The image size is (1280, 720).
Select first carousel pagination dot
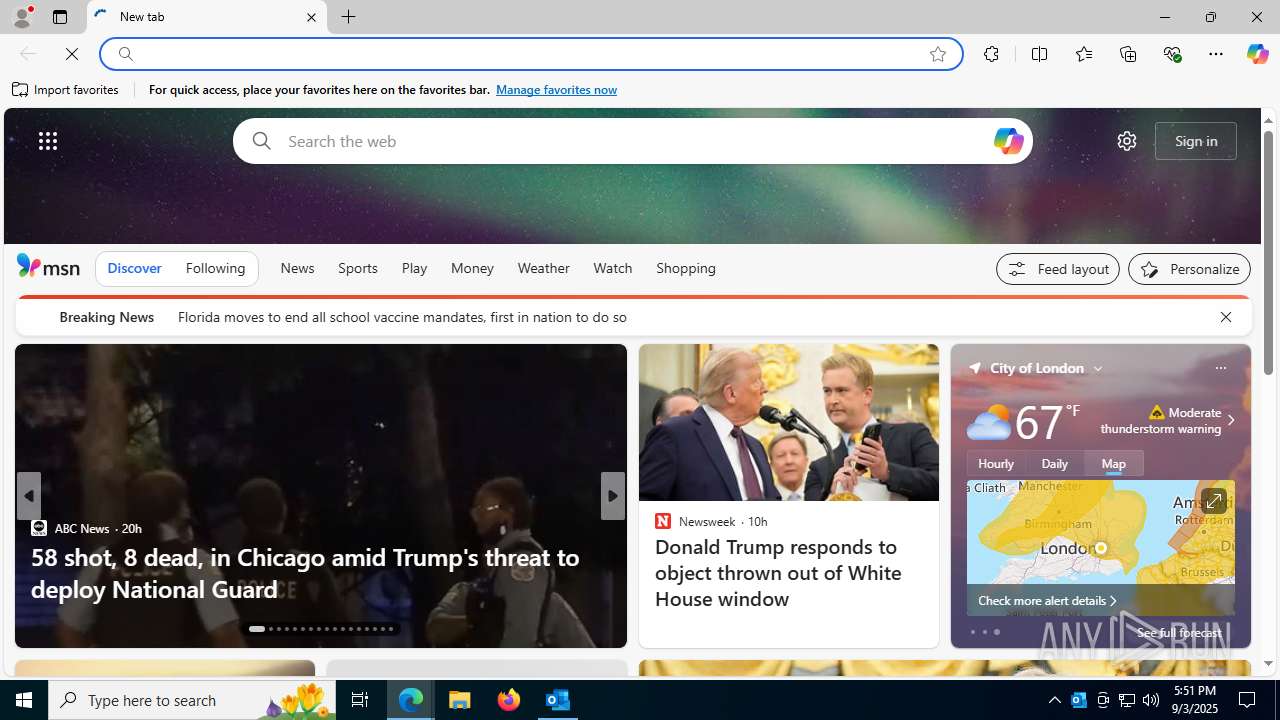pyautogui.click(x=257, y=629)
